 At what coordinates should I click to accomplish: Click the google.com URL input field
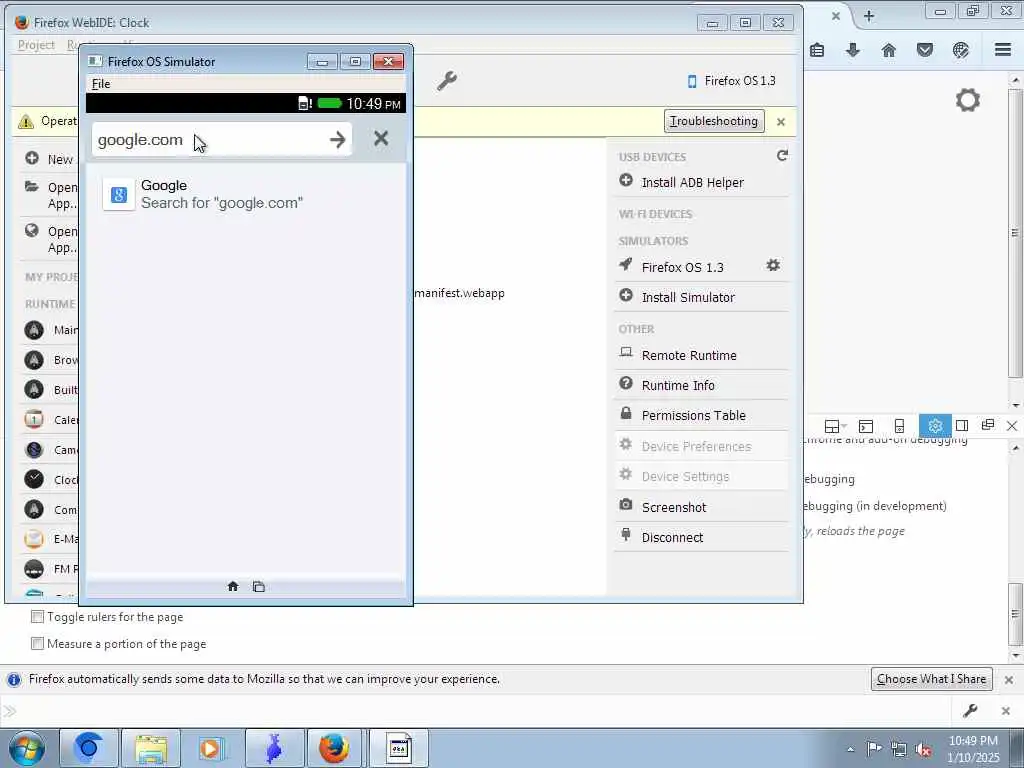(208, 139)
